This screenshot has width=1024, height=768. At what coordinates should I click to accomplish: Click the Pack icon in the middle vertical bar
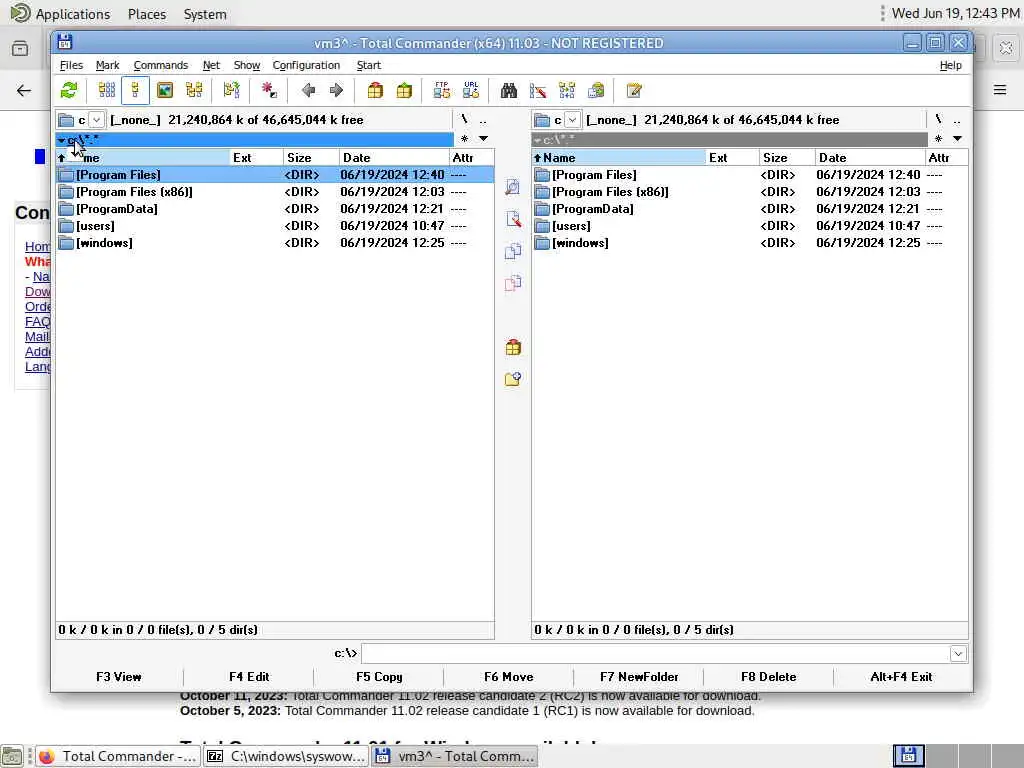coord(513,347)
